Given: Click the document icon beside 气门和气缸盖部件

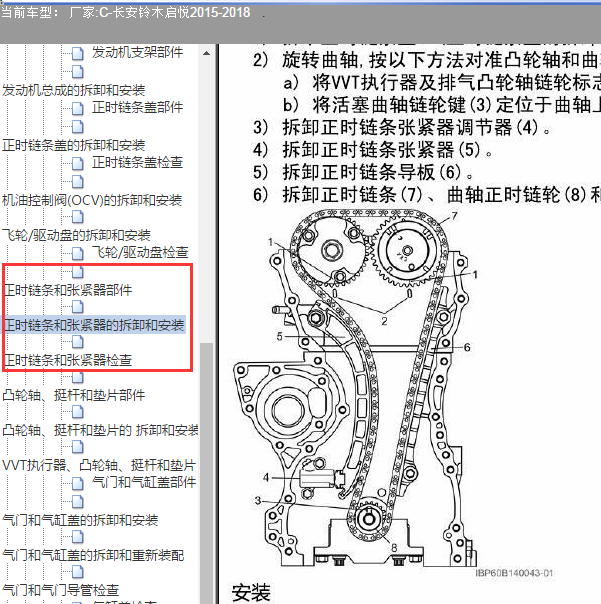Looking at the screenshot, I should click(77, 483).
